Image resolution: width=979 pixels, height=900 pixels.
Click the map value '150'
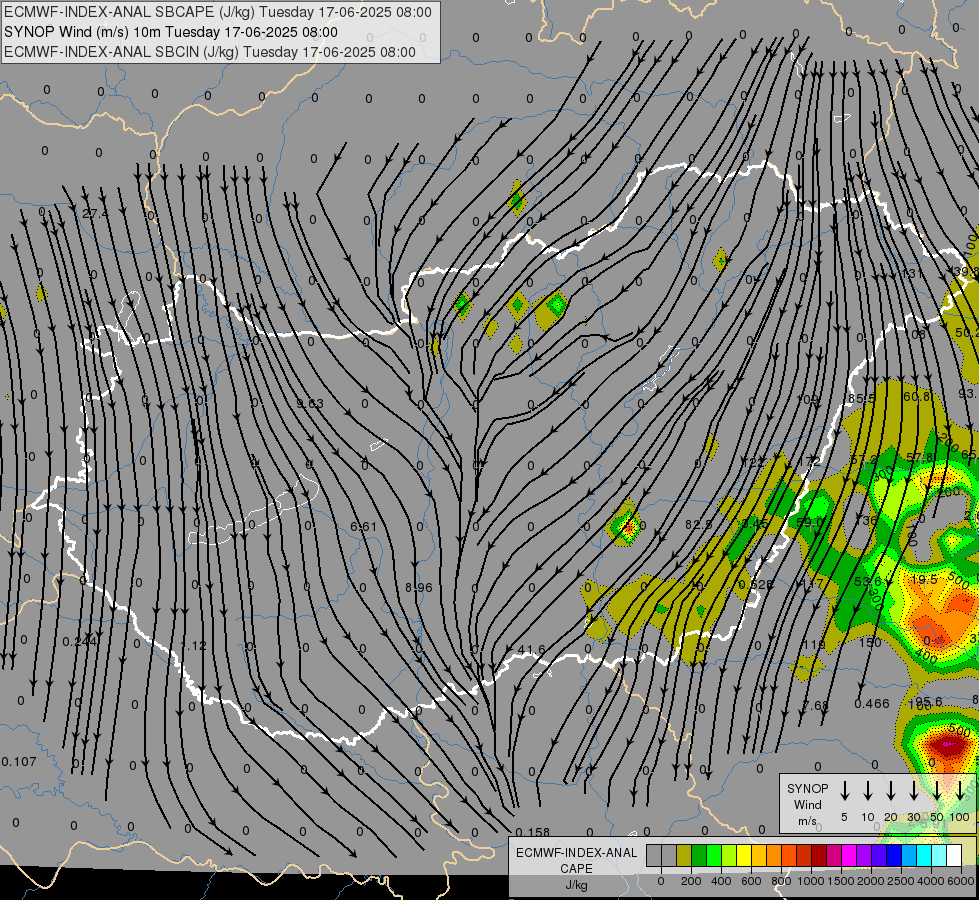[x=870, y=642]
